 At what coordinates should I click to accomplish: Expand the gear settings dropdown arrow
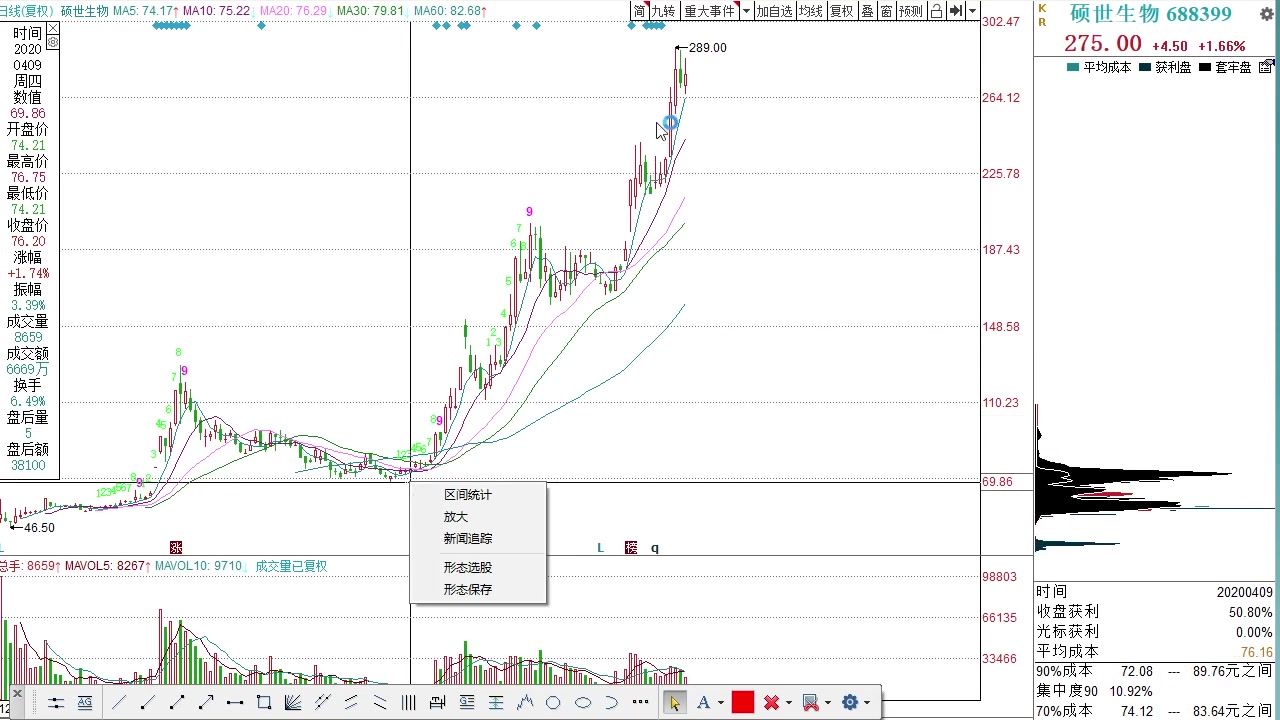pyautogui.click(x=867, y=703)
